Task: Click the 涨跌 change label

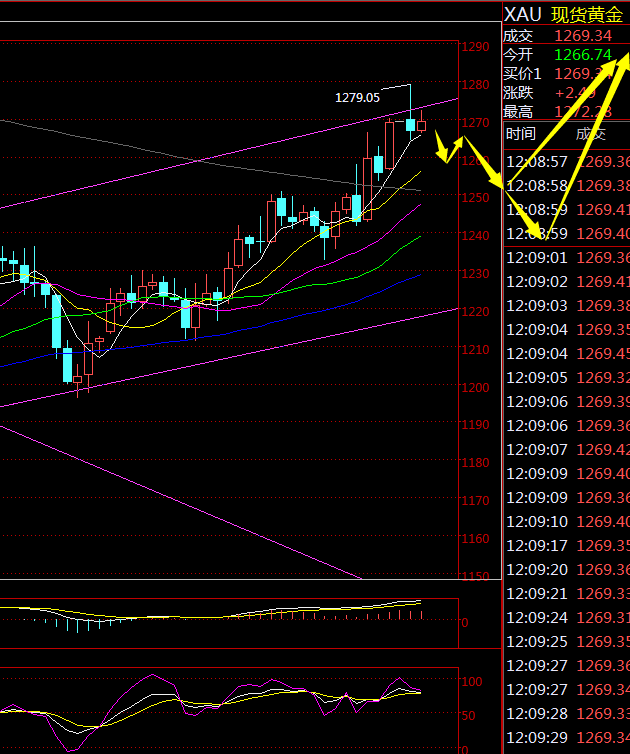Action: [x=518, y=92]
